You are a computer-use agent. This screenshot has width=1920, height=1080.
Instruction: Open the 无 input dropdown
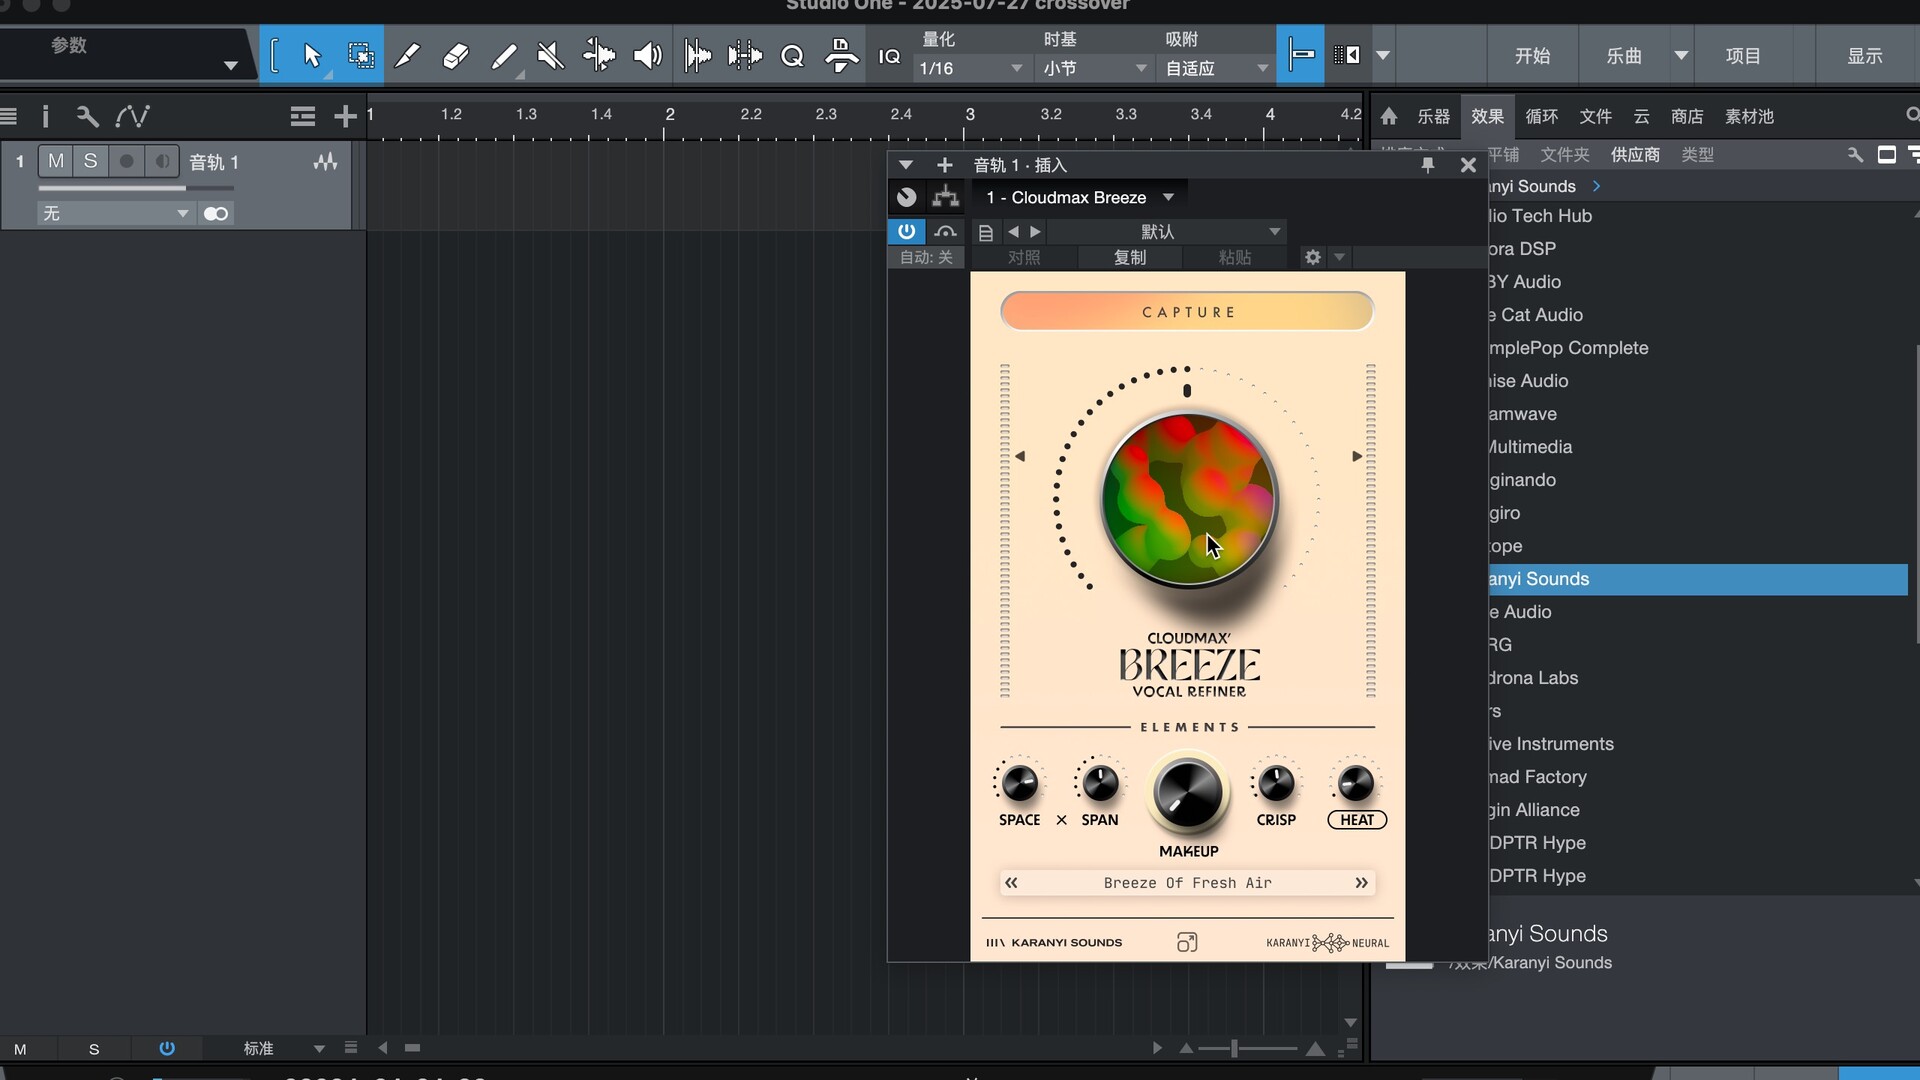tap(115, 214)
